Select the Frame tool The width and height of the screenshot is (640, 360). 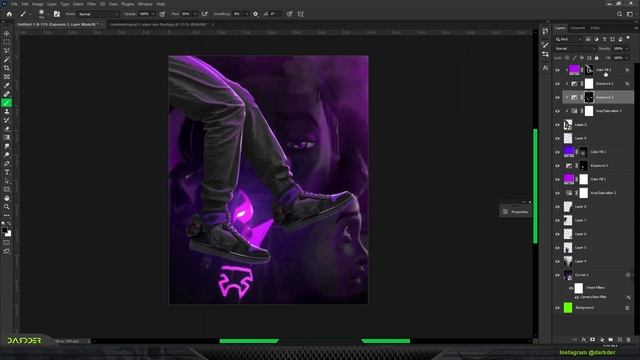click(x=7, y=77)
